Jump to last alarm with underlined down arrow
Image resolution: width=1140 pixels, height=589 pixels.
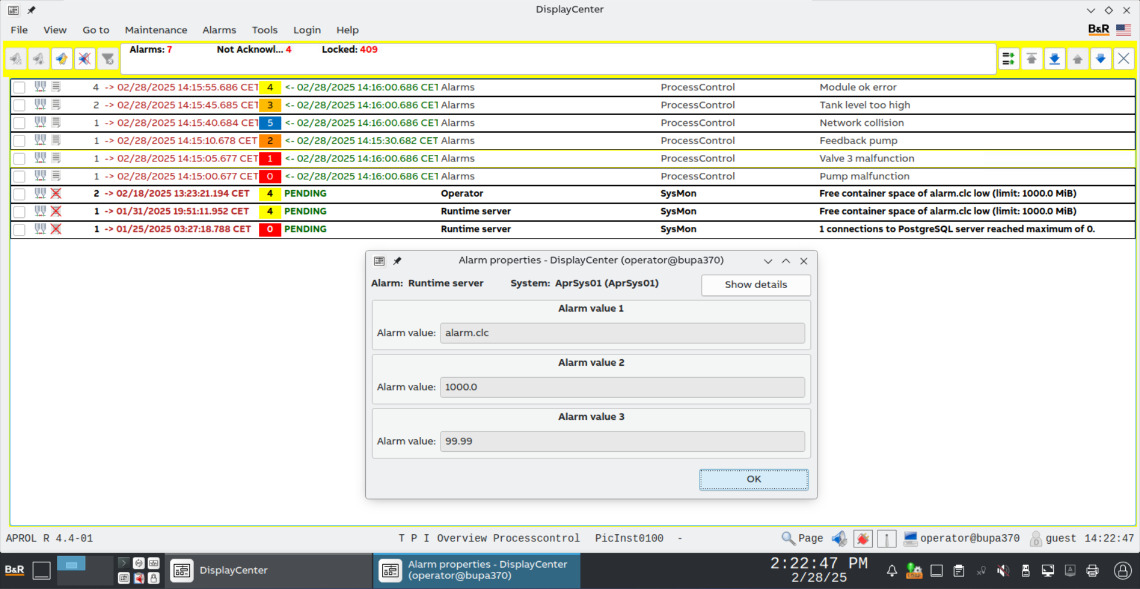click(1054, 59)
